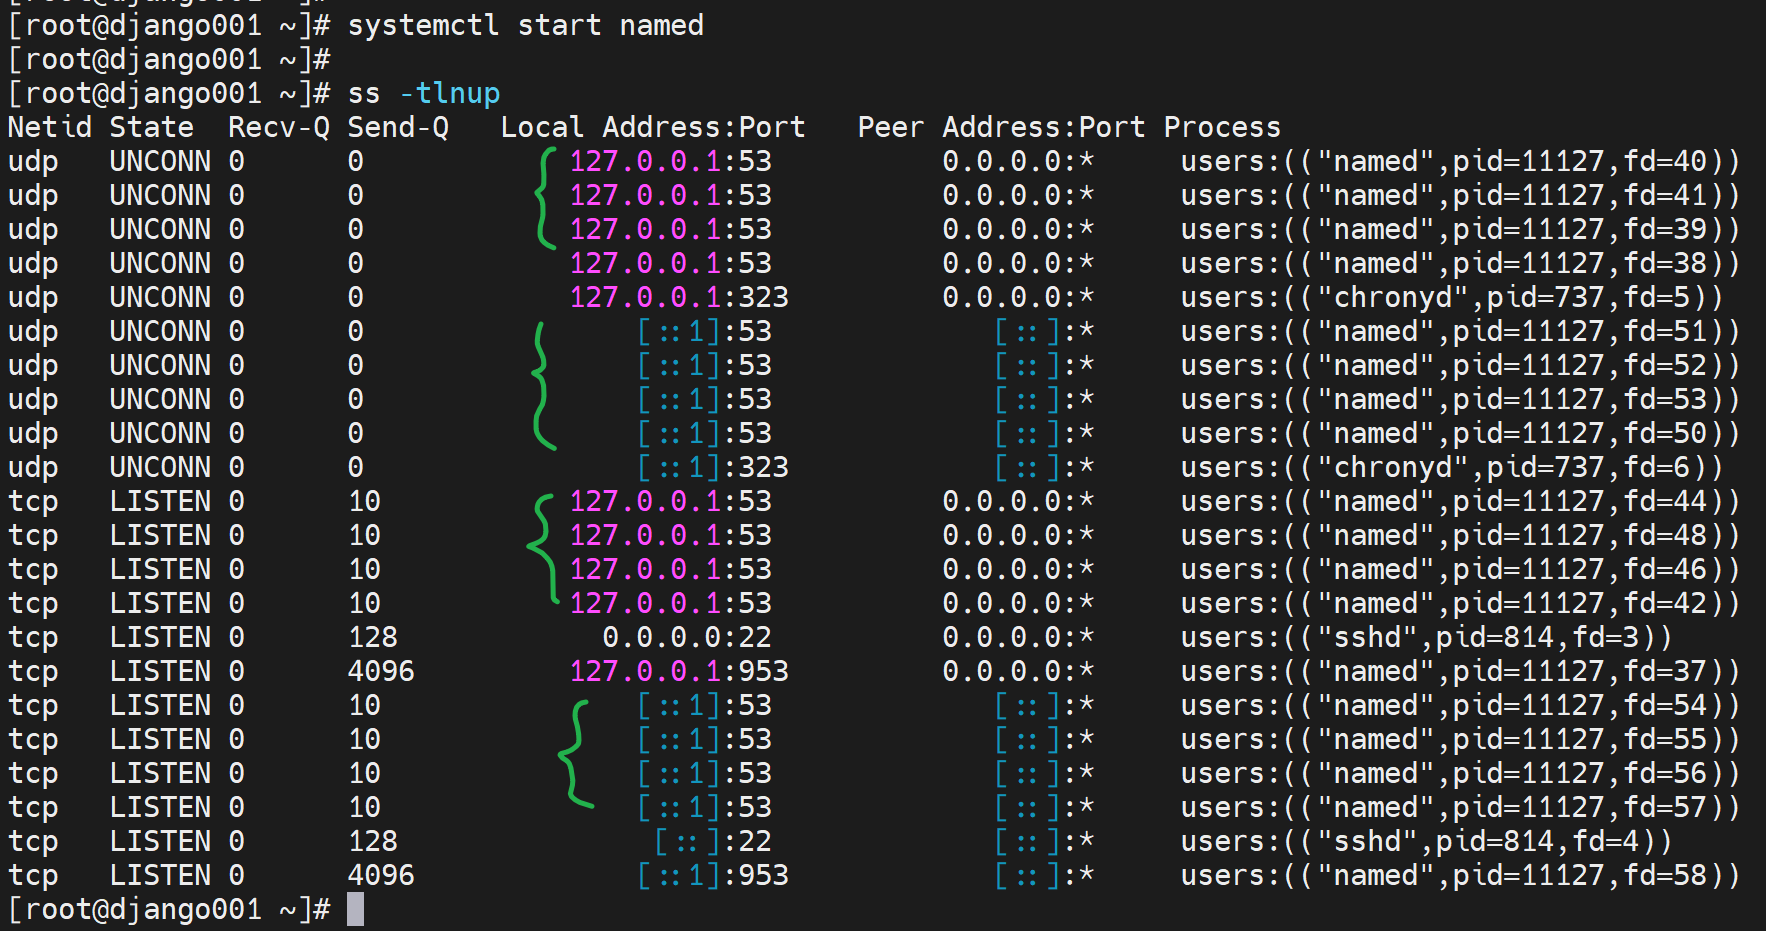Click the 'Send-Q' column header

[x=397, y=127]
